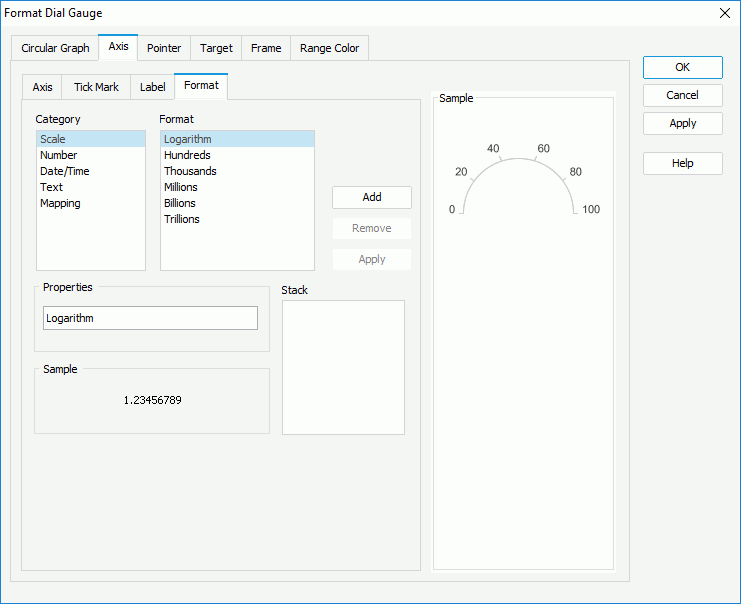Close the Format Dial Gauge dialog

click(x=724, y=13)
